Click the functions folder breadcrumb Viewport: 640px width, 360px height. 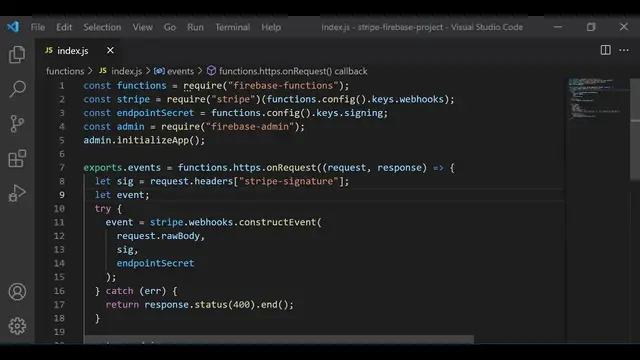(65, 71)
